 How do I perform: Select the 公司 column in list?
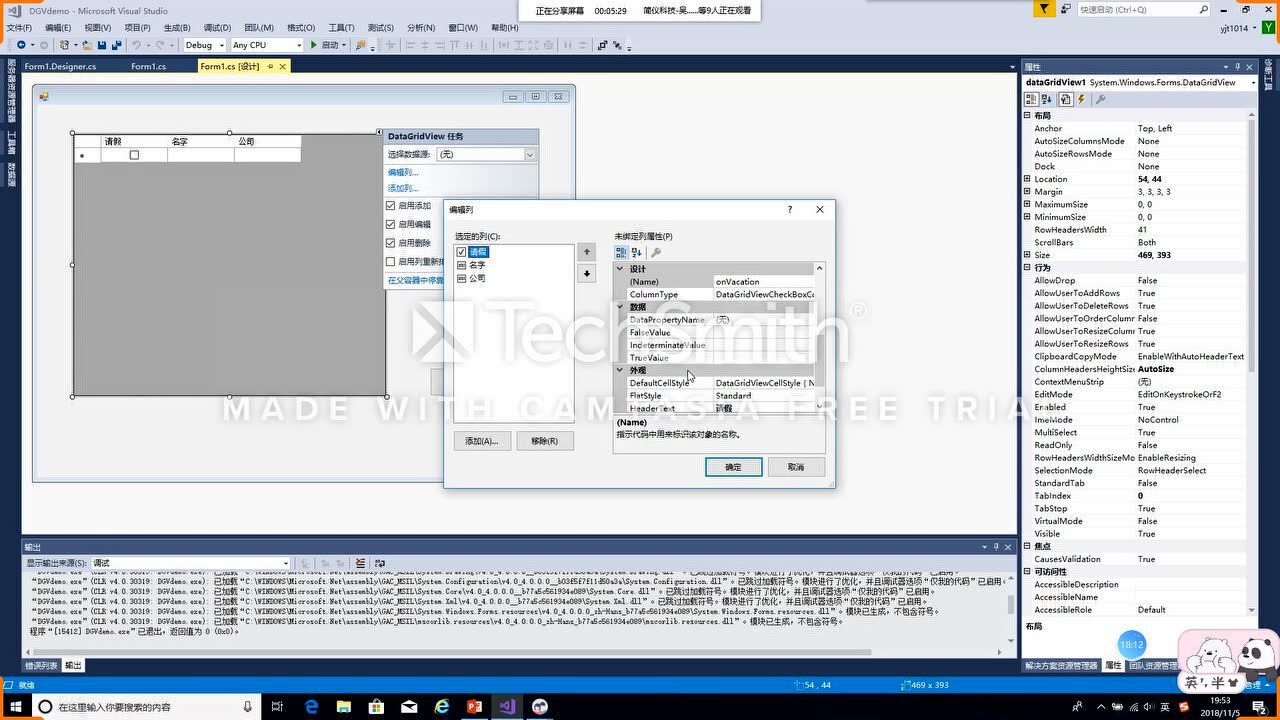tap(477, 278)
